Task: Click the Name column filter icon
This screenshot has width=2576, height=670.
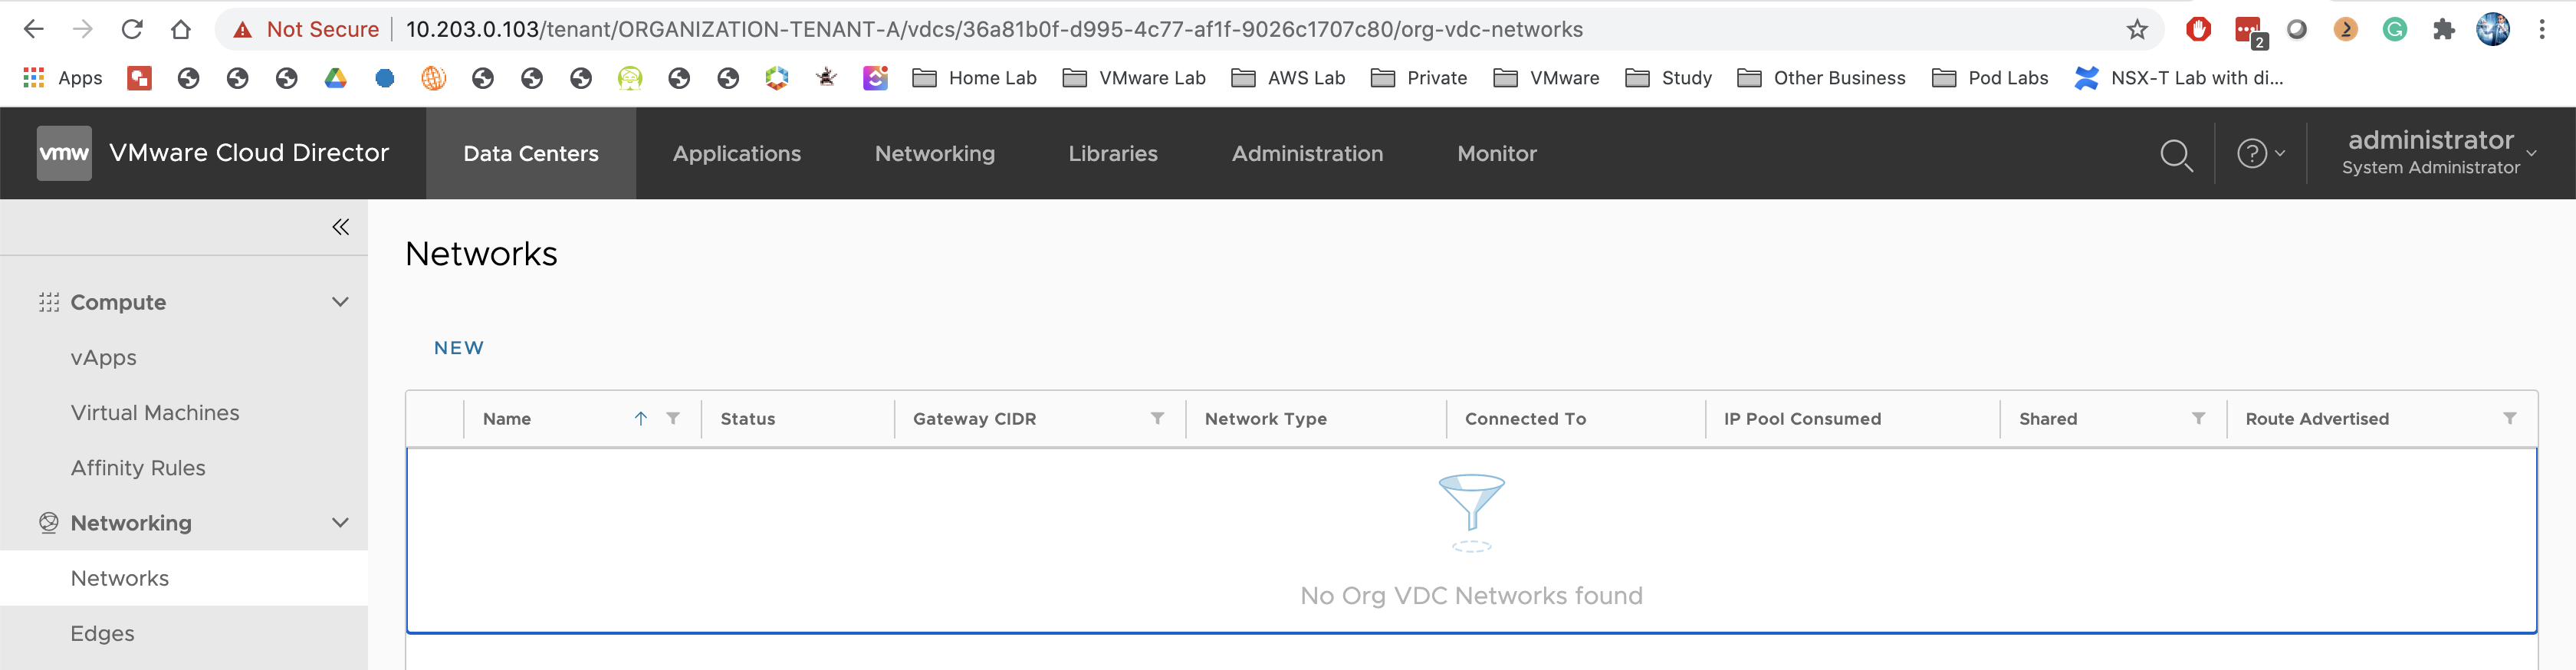Action: click(x=673, y=418)
